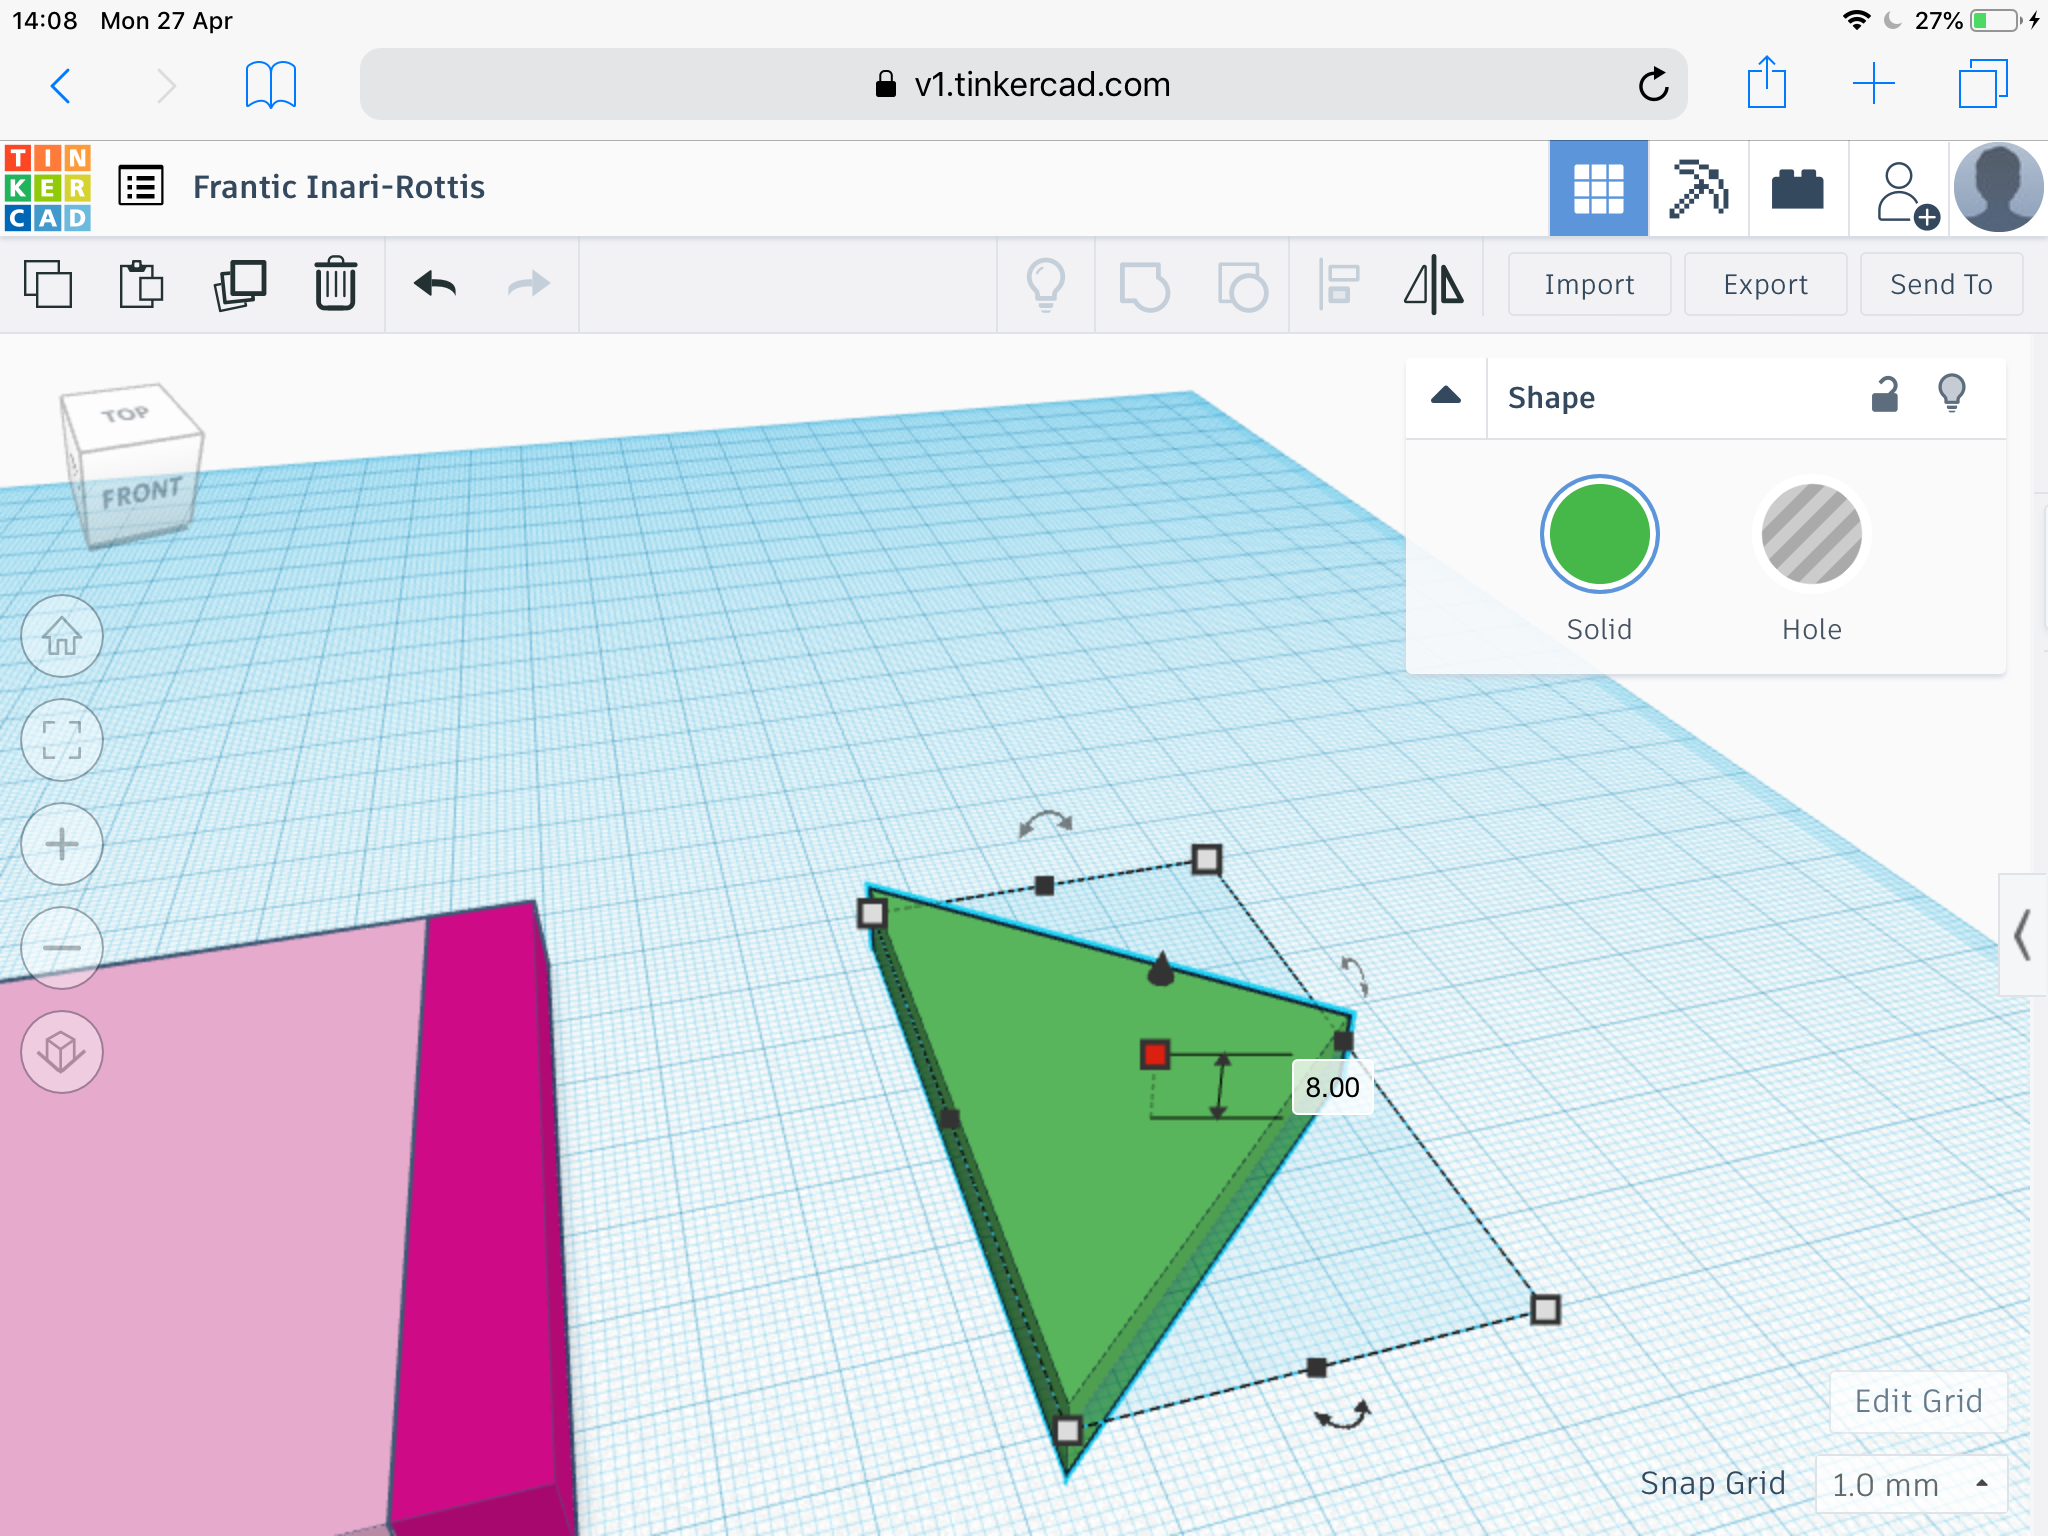
Task: Click the Tinkercad logo
Action: (47, 188)
